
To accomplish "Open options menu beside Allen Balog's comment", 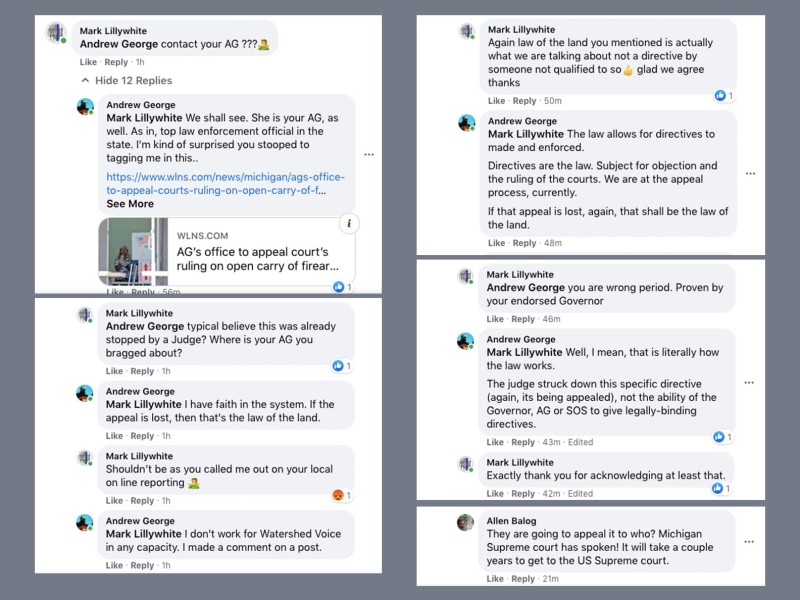I will (x=748, y=541).
